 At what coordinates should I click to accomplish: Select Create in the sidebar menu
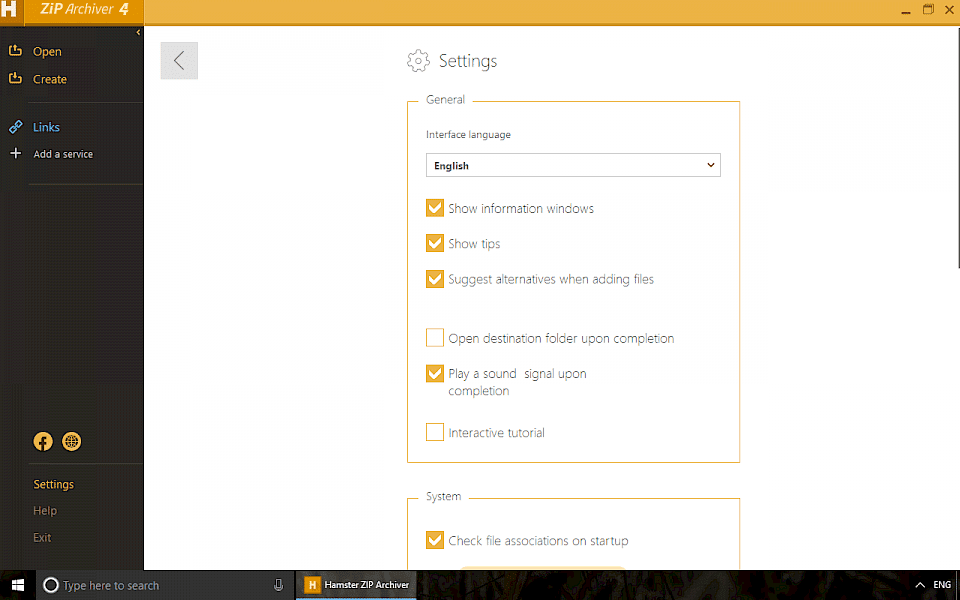pyautogui.click(x=50, y=79)
